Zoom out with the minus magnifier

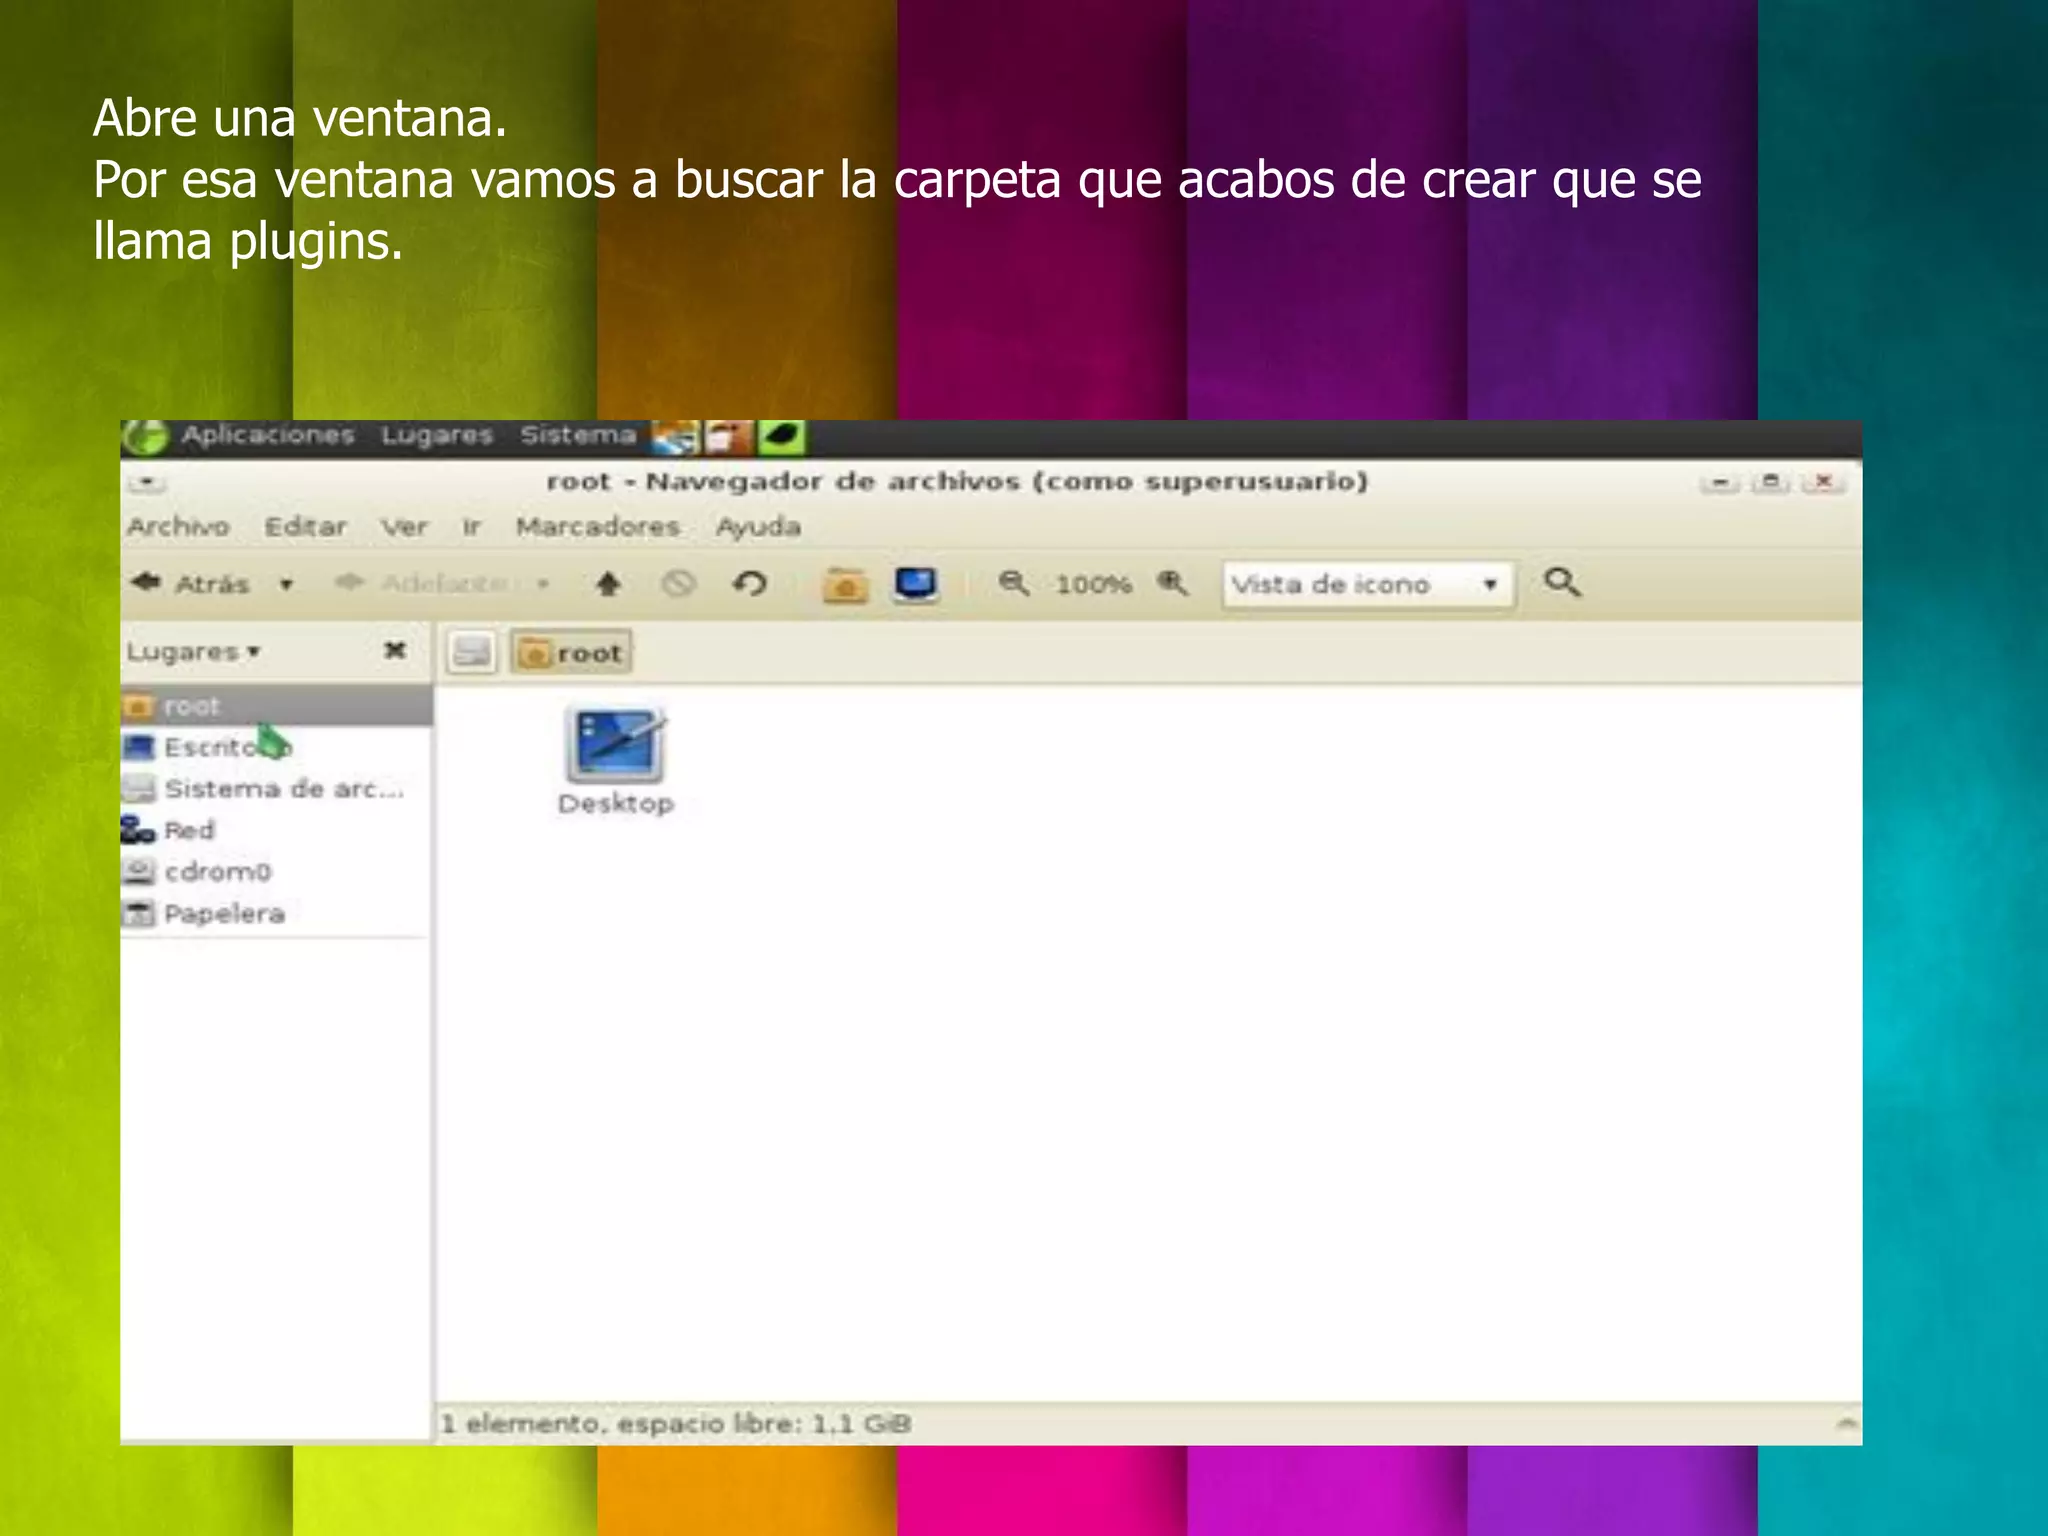click(1014, 583)
